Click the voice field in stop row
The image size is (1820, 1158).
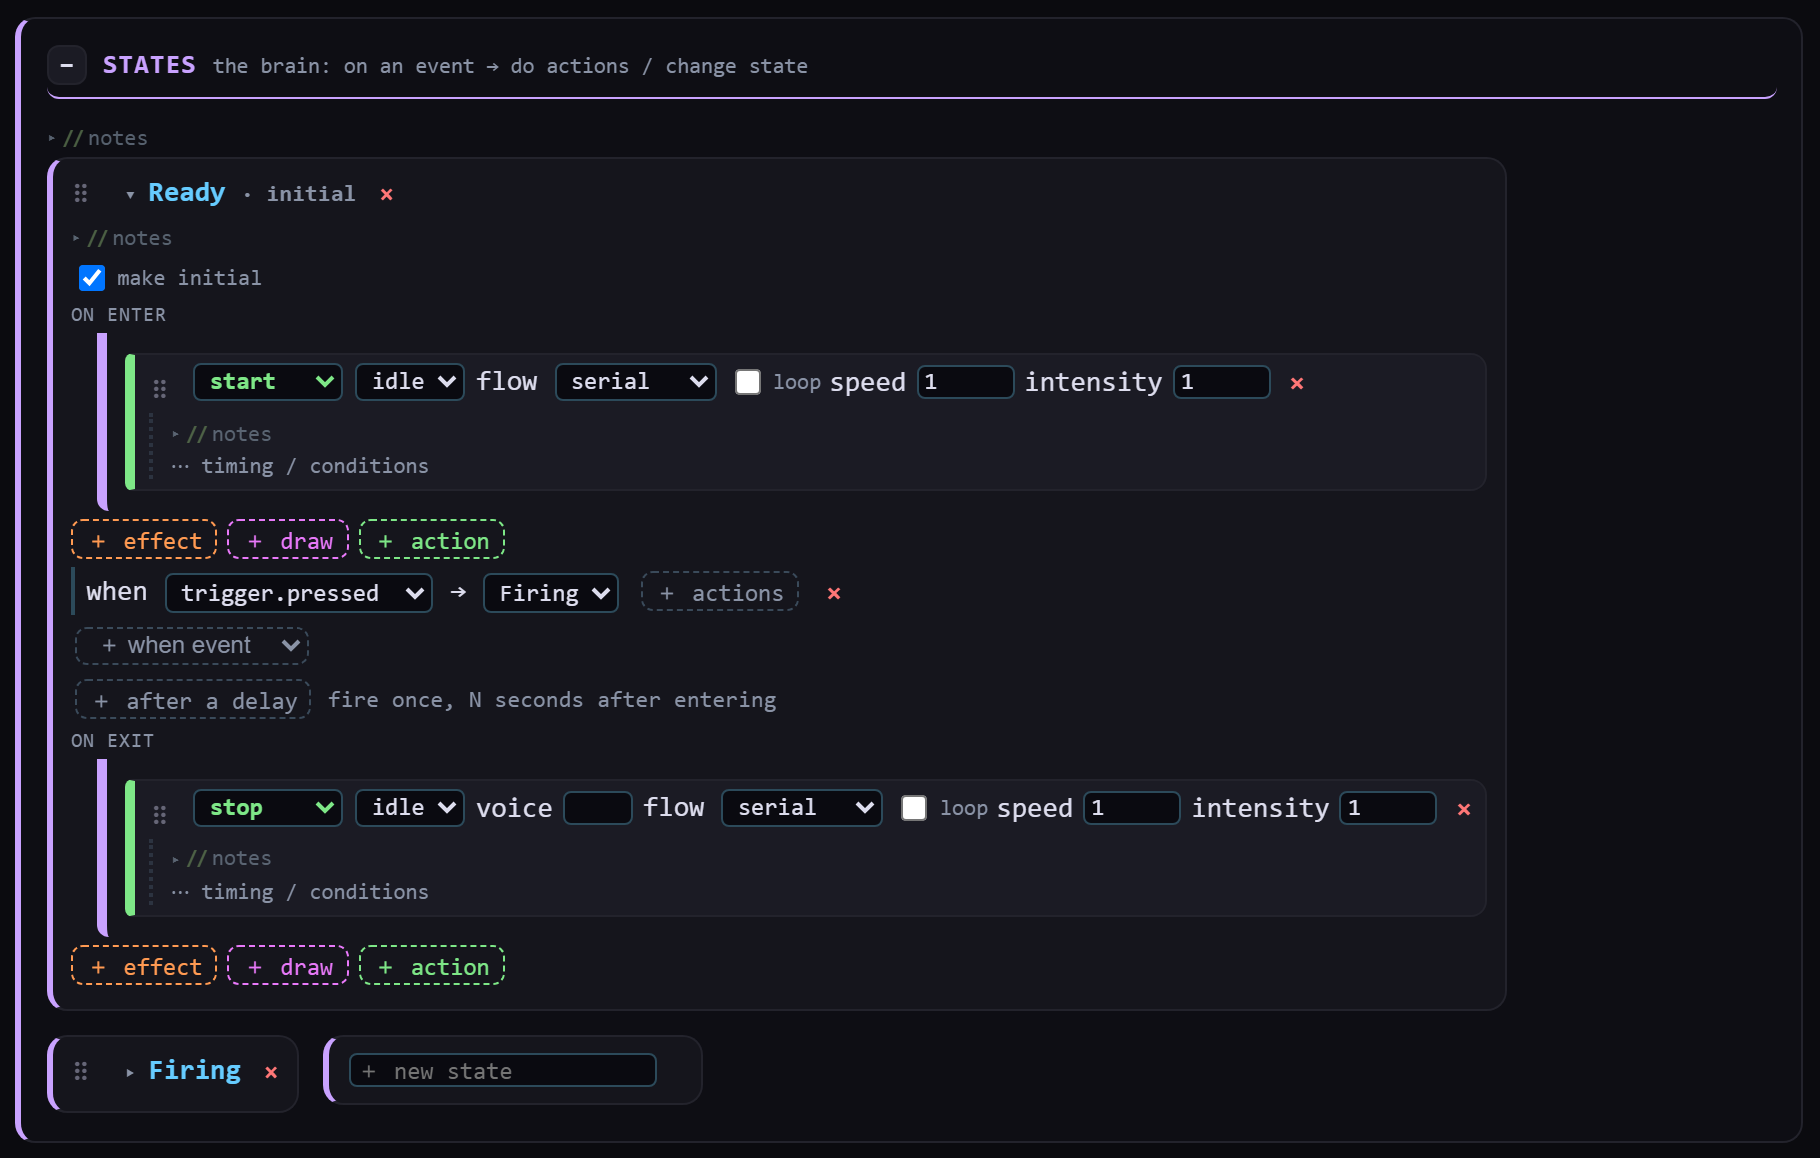coord(598,808)
